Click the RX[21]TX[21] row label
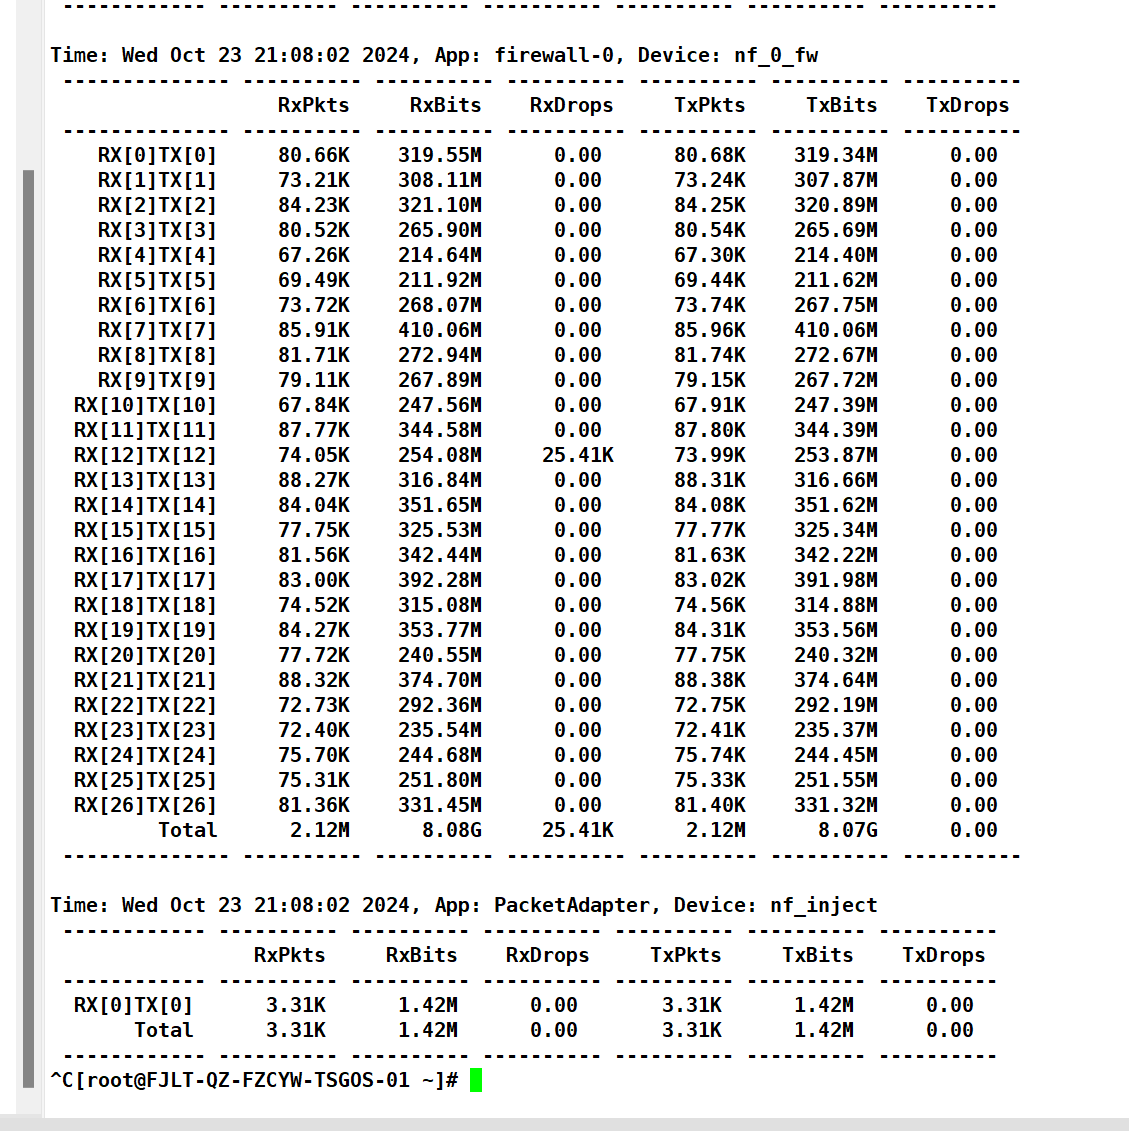The image size is (1129, 1131). (145, 680)
